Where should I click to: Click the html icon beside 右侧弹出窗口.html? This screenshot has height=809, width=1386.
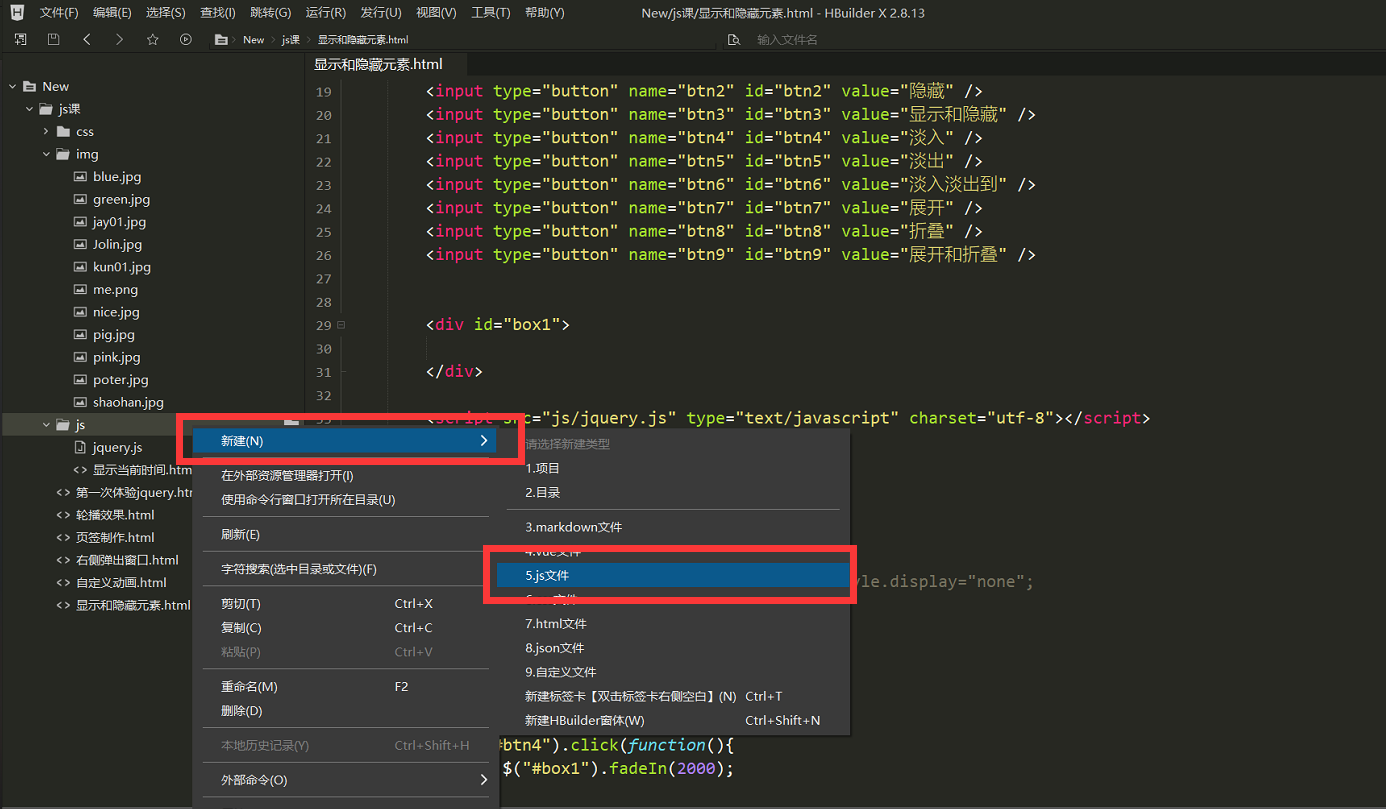(x=63, y=560)
